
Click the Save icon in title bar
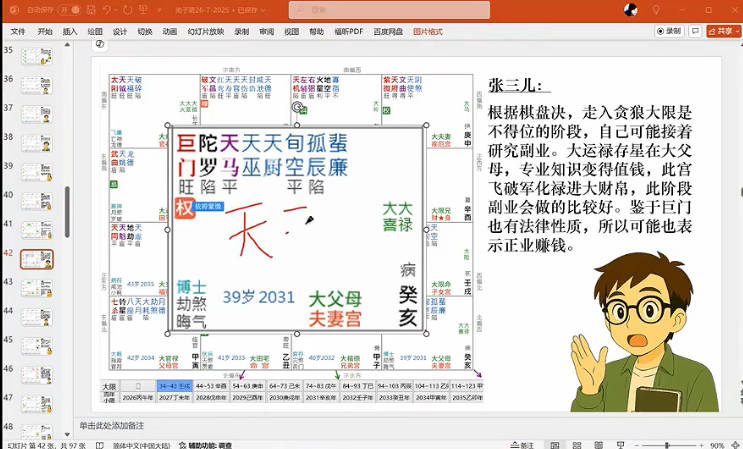pyautogui.click(x=89, y=9)
